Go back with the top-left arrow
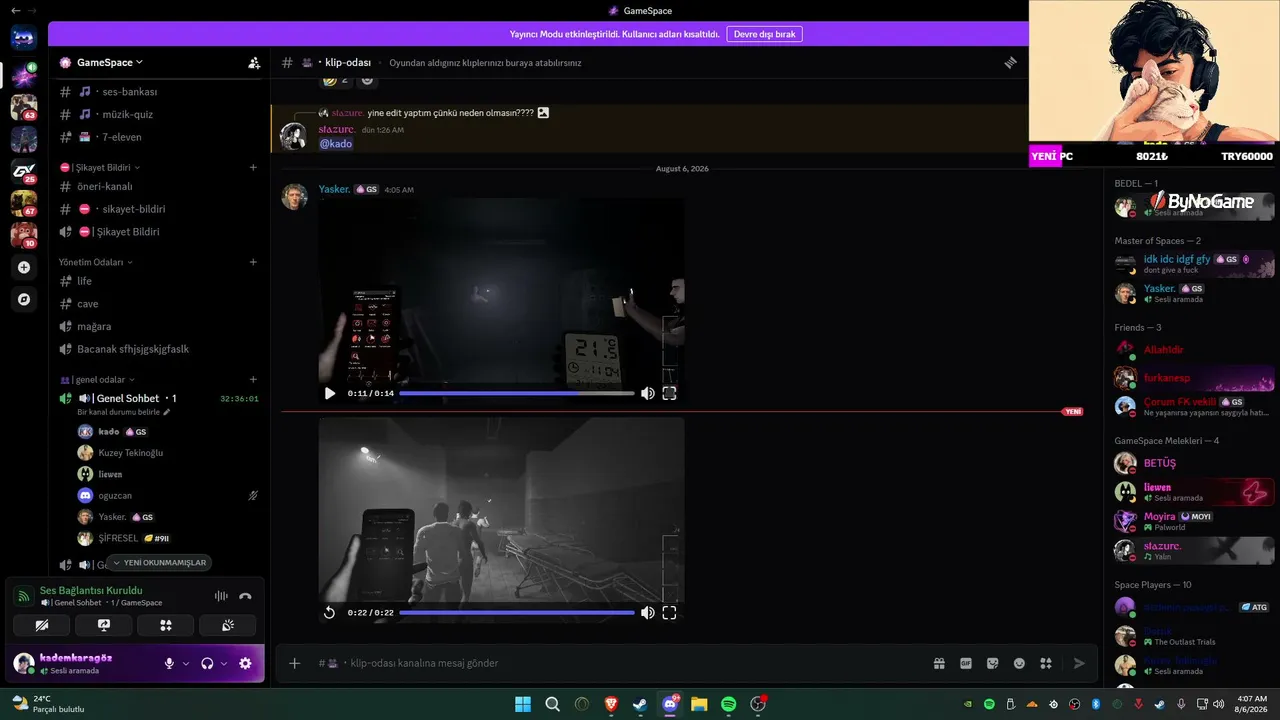 15,10
